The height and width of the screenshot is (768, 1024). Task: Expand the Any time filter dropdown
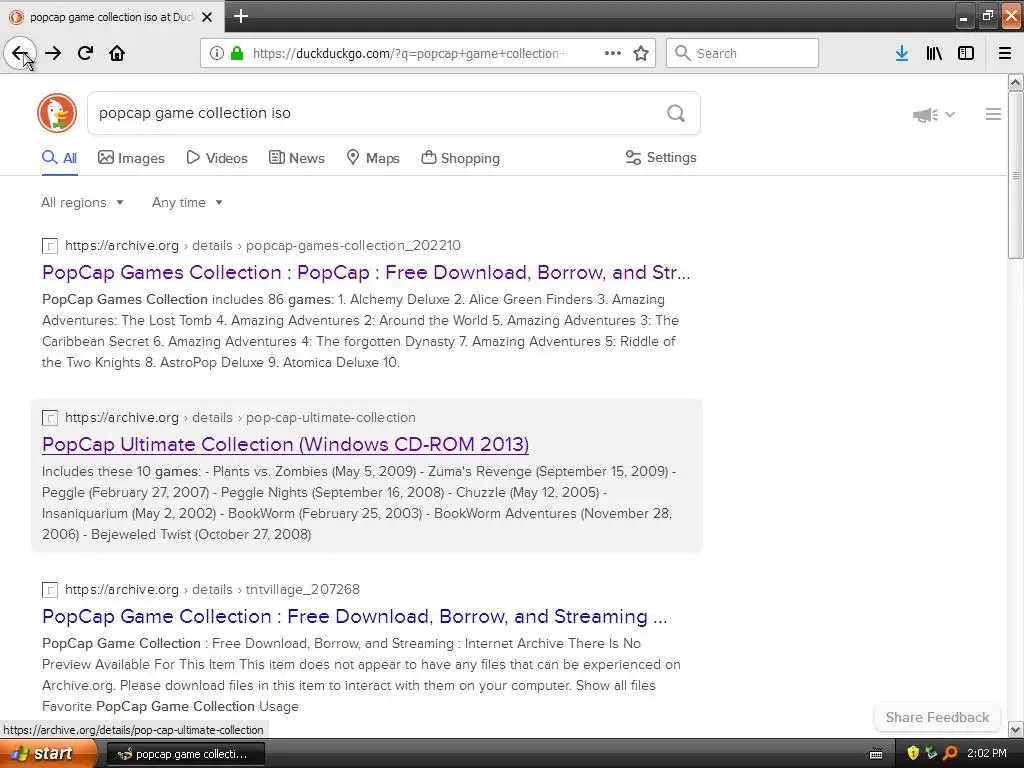click(x=187, y=202)
